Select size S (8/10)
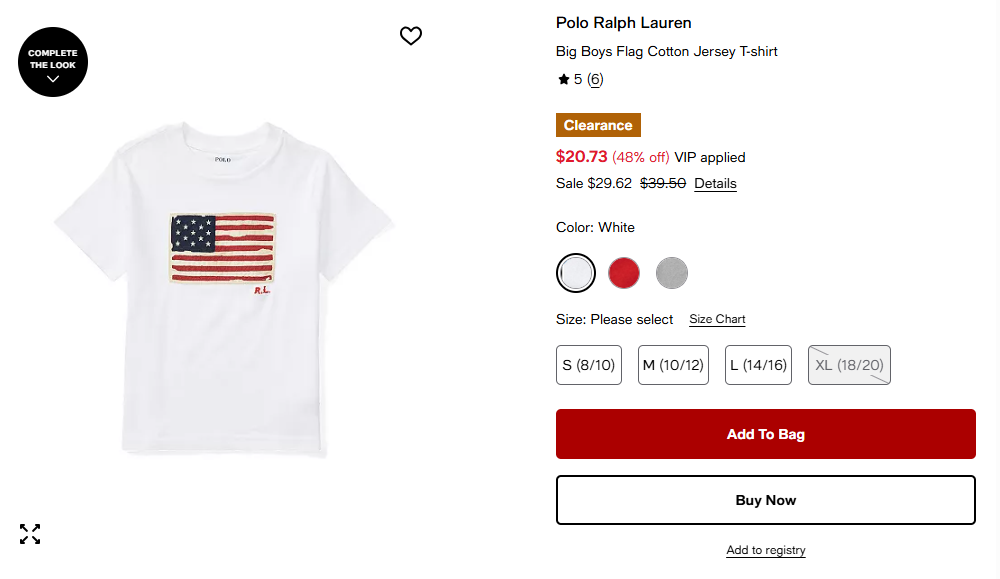1000x579 pixels. 589,365
